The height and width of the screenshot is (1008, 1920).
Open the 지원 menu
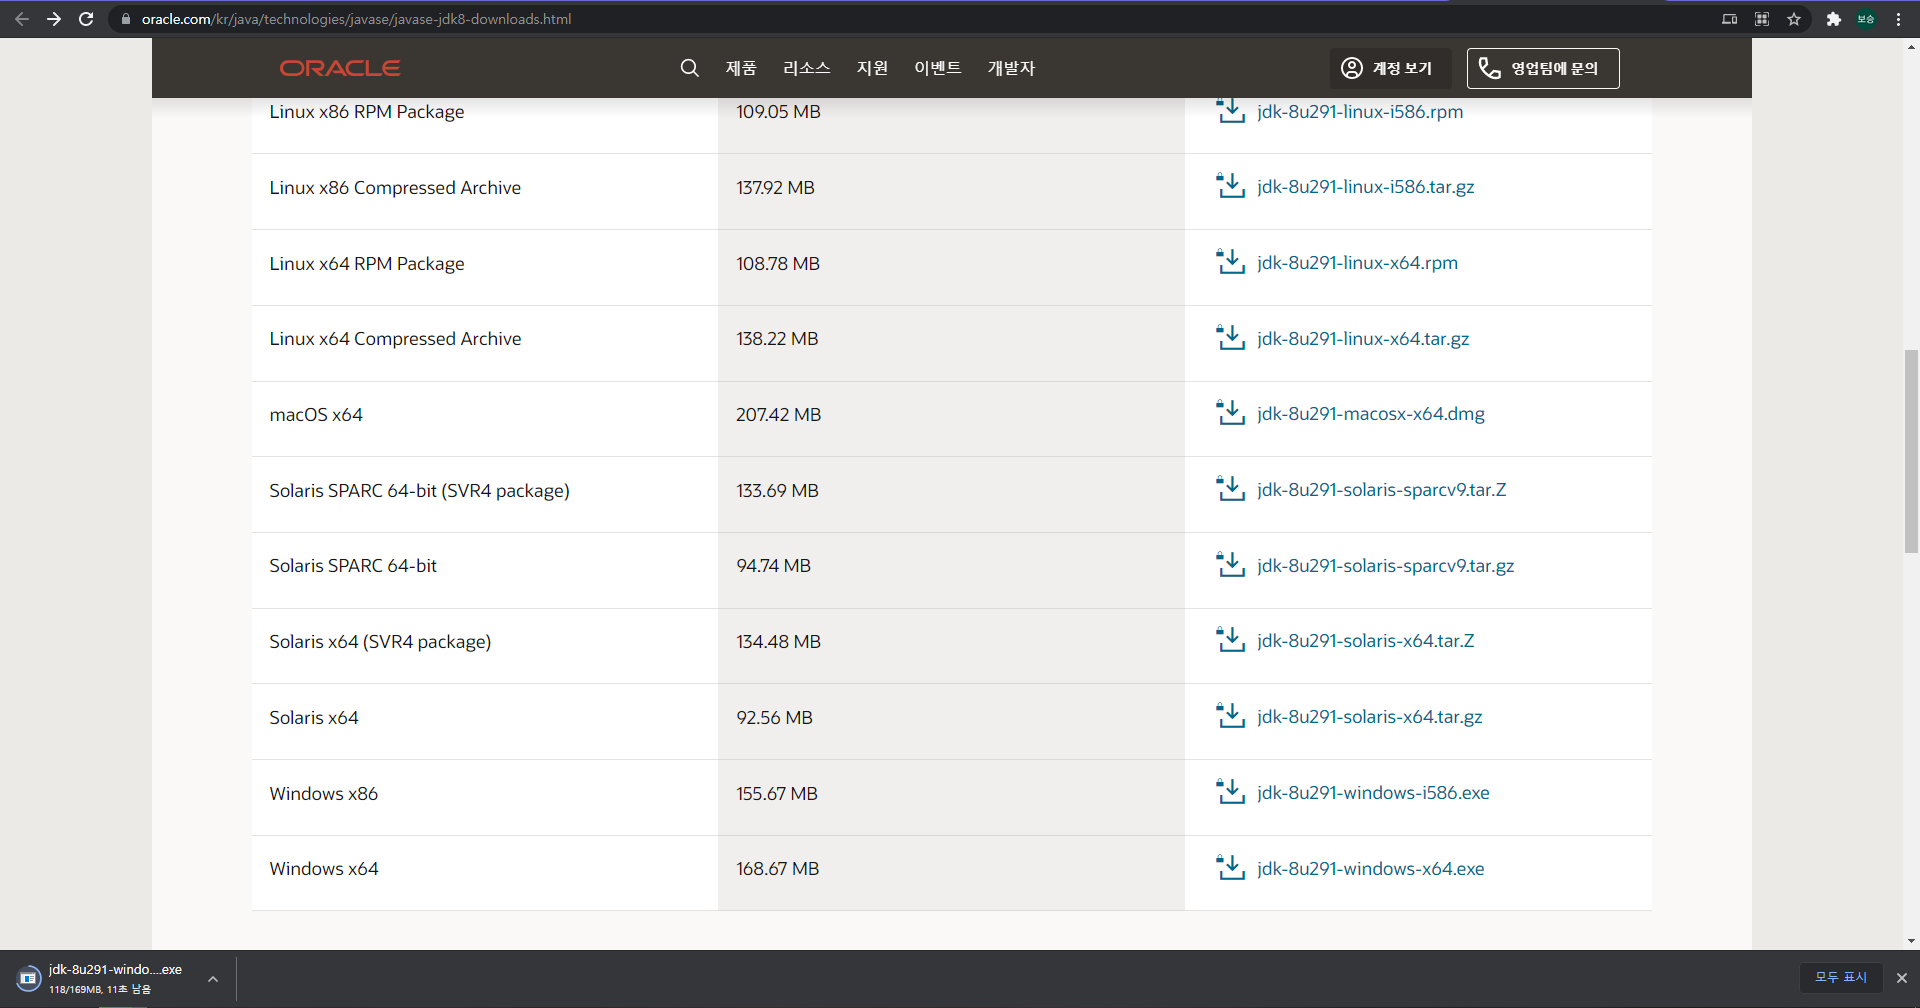[872, 68]
